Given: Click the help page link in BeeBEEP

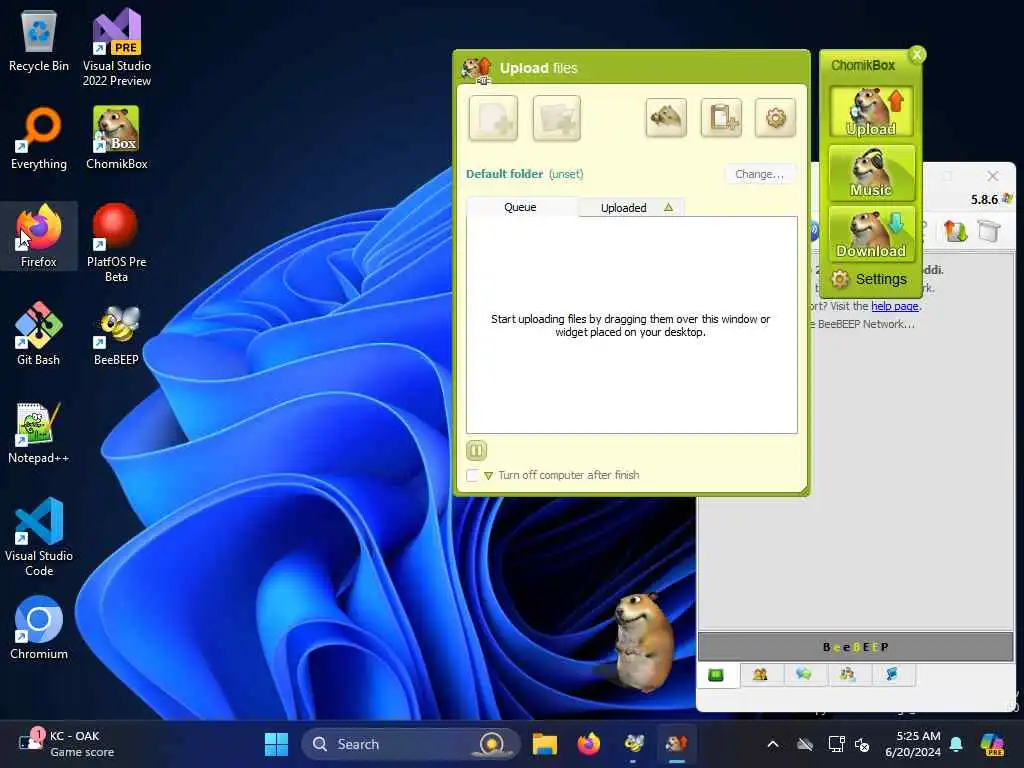Looking at the screenshot, I should click(895, 306).
